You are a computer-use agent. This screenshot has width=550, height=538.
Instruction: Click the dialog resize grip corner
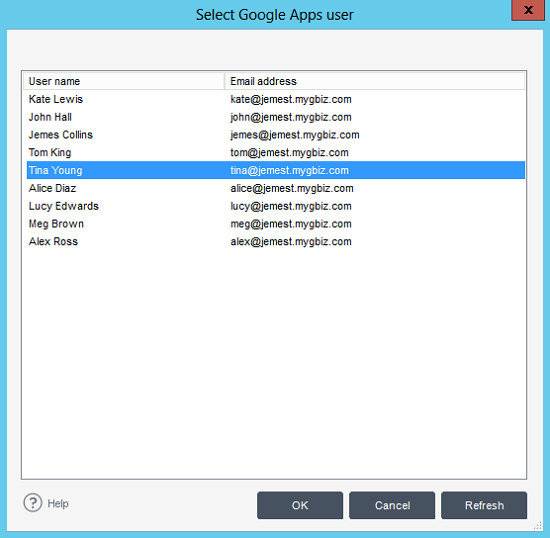coord(538,525)
